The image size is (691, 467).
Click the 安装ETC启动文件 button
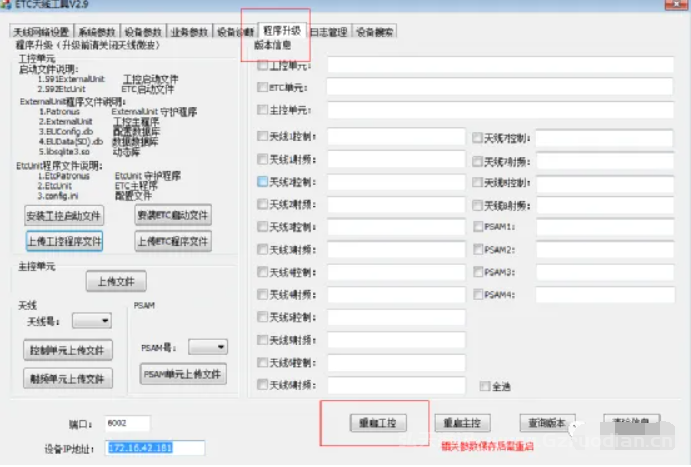[173, 216]
